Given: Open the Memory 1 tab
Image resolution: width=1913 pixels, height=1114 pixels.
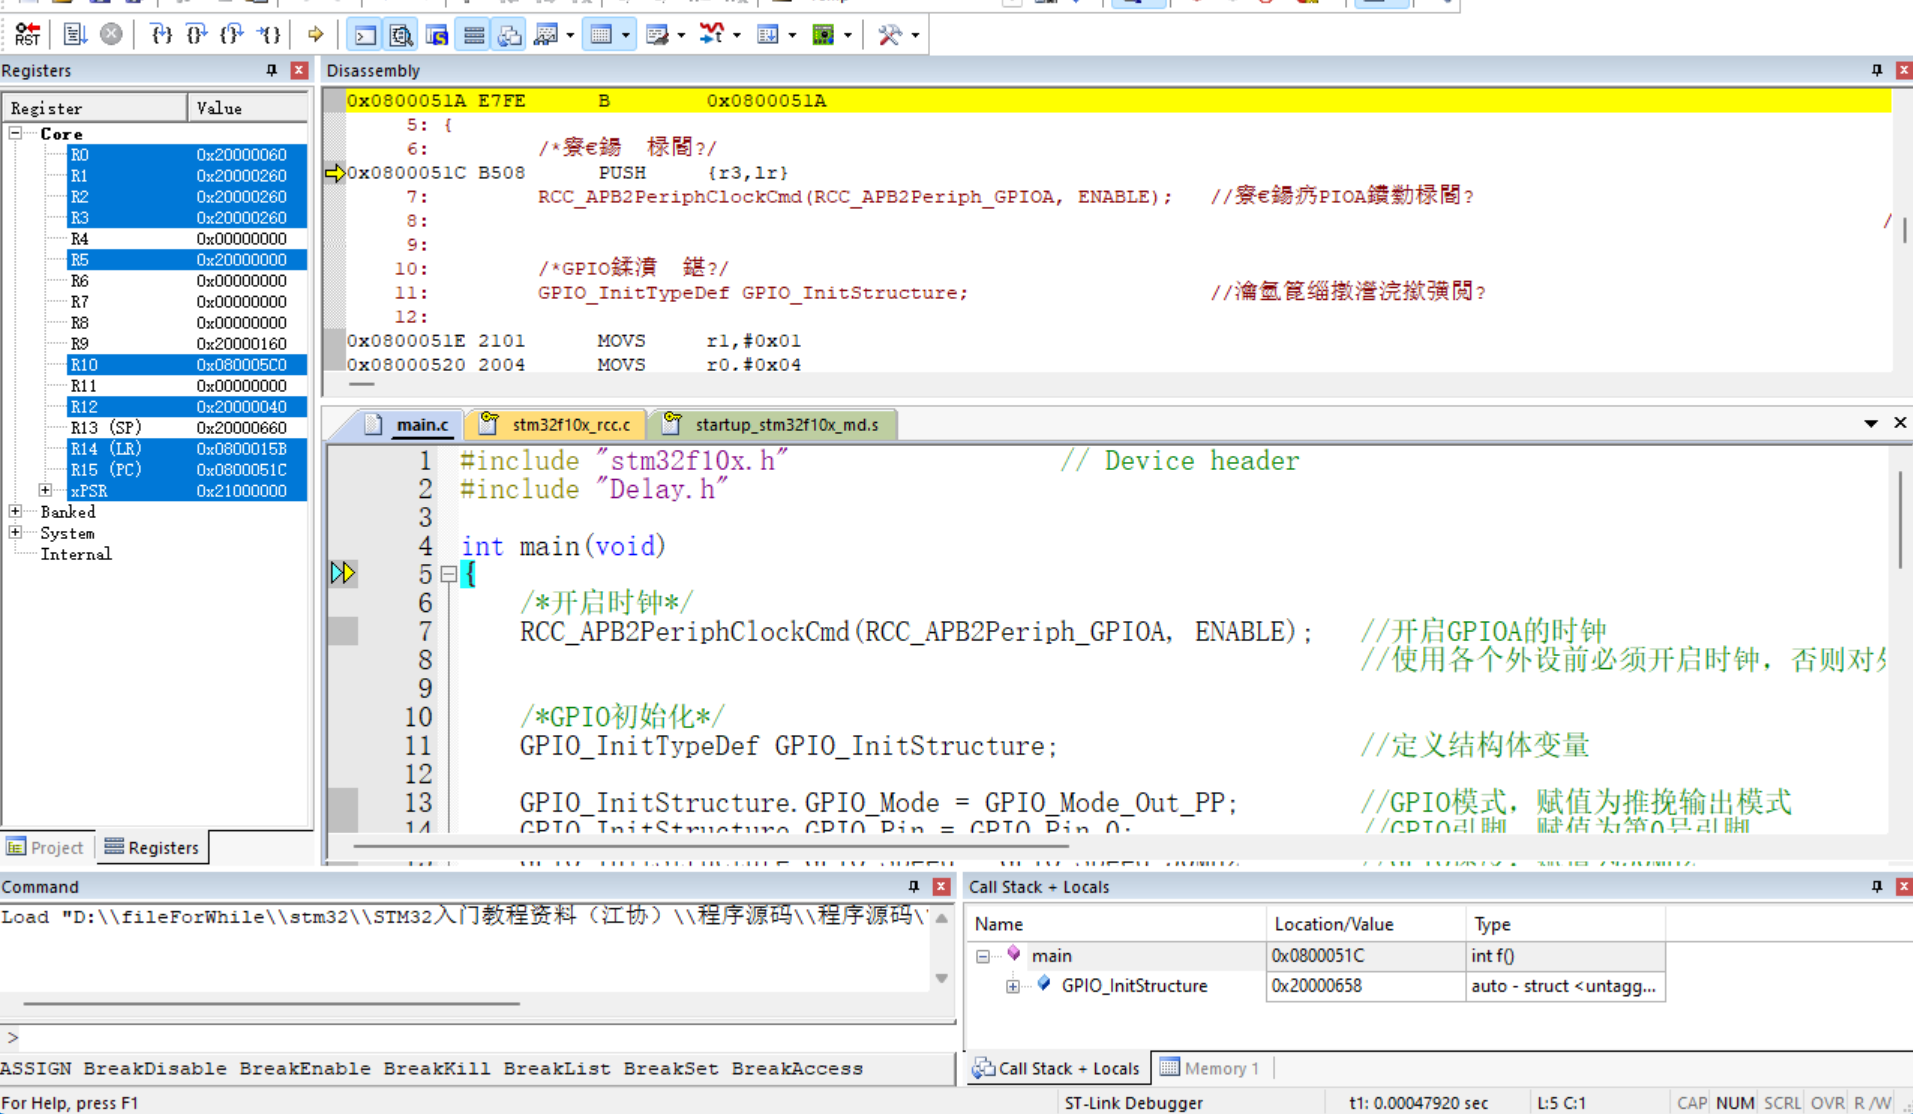Looking at the screenshot, I should 1210,1068.
